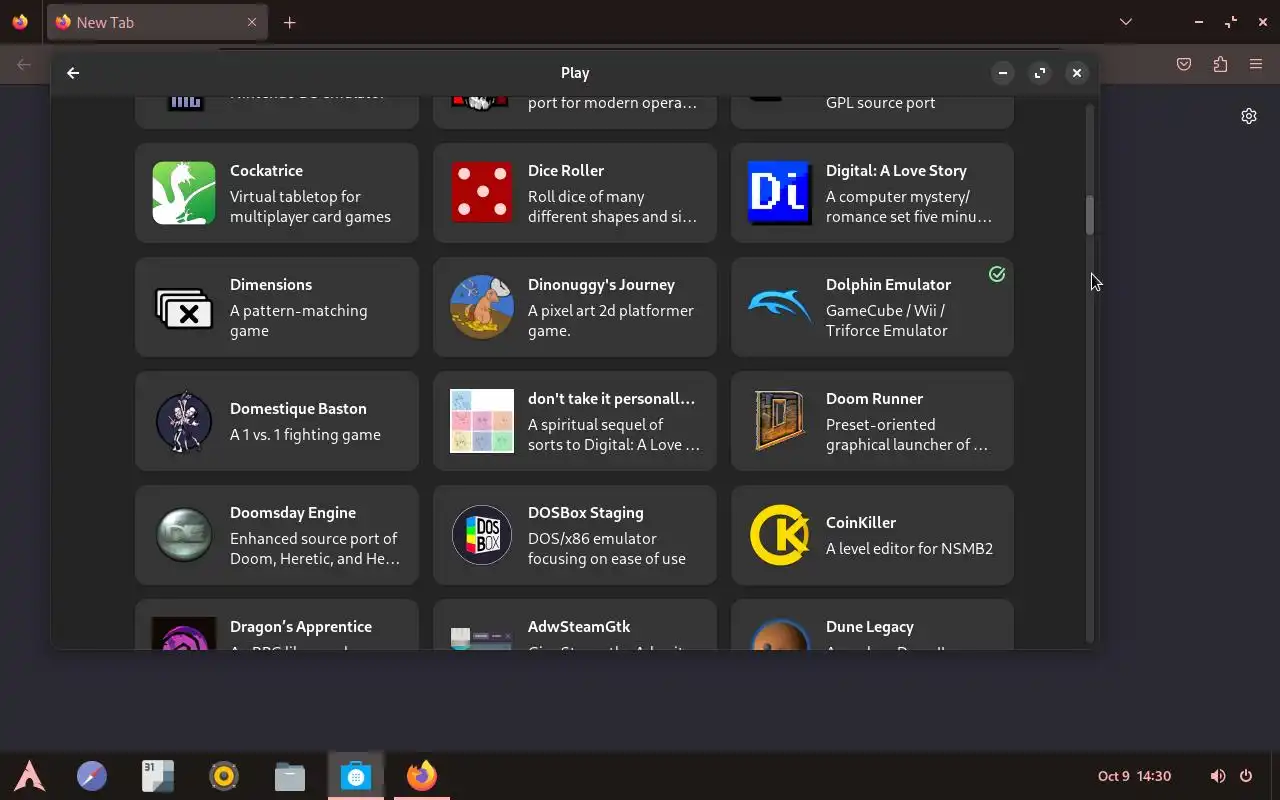
Task: Click the Firefox Pocket save icon
Action: click(x=1184, y=64)
